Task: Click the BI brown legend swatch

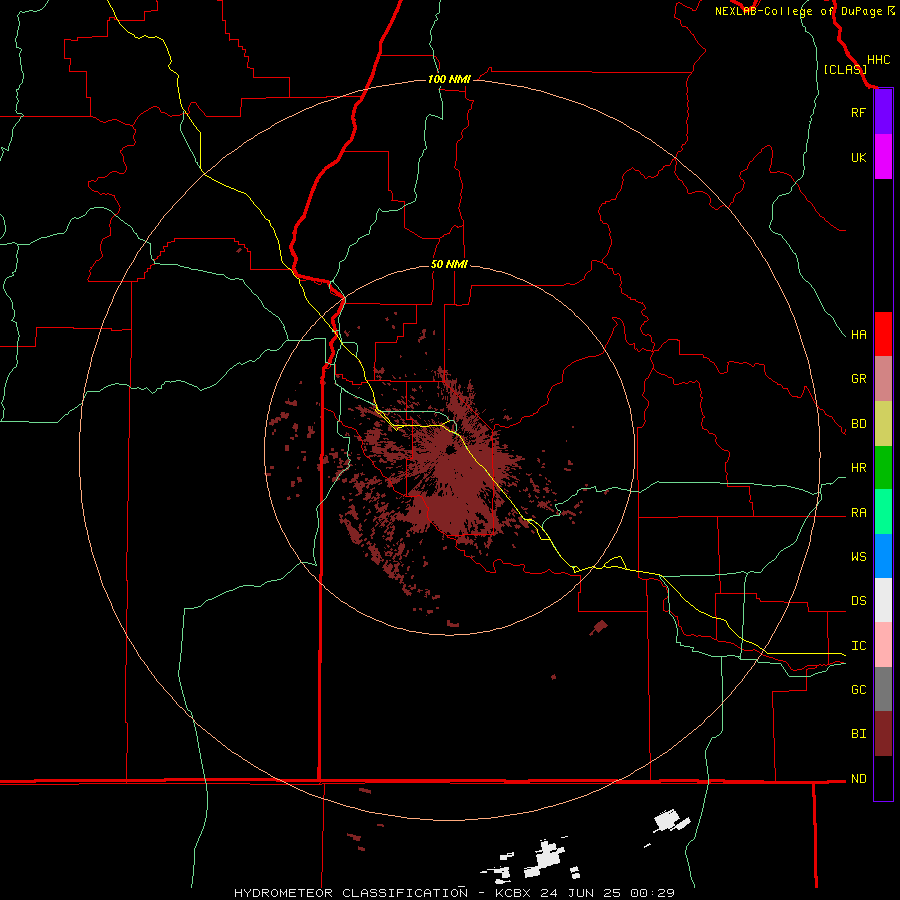Action: (x=883, y=734)
